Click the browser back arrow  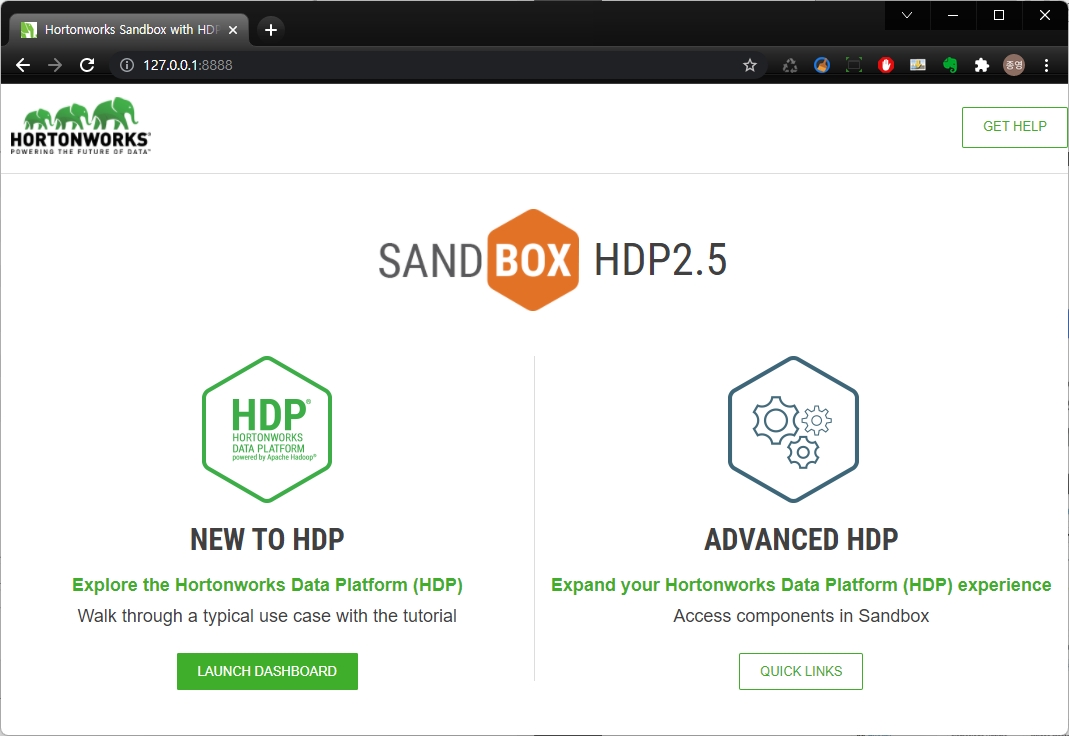pyautogui.click(x=23, y=65)
